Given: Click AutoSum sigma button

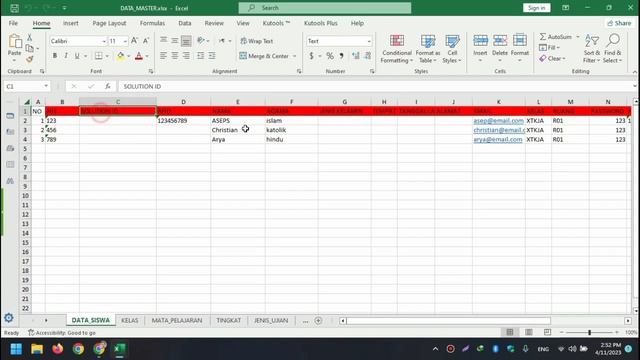Looking at the screenshot, I should tap(556, 37).
